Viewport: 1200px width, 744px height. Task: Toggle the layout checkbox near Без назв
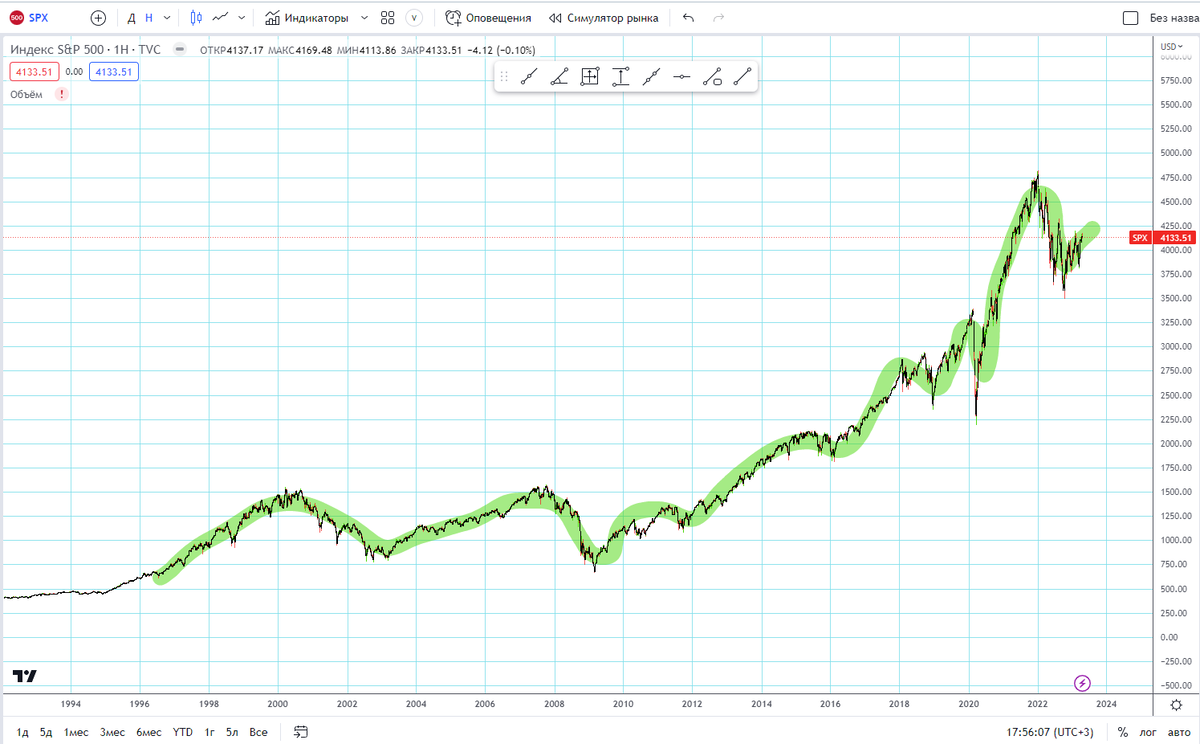click(x=1131, y=17)
